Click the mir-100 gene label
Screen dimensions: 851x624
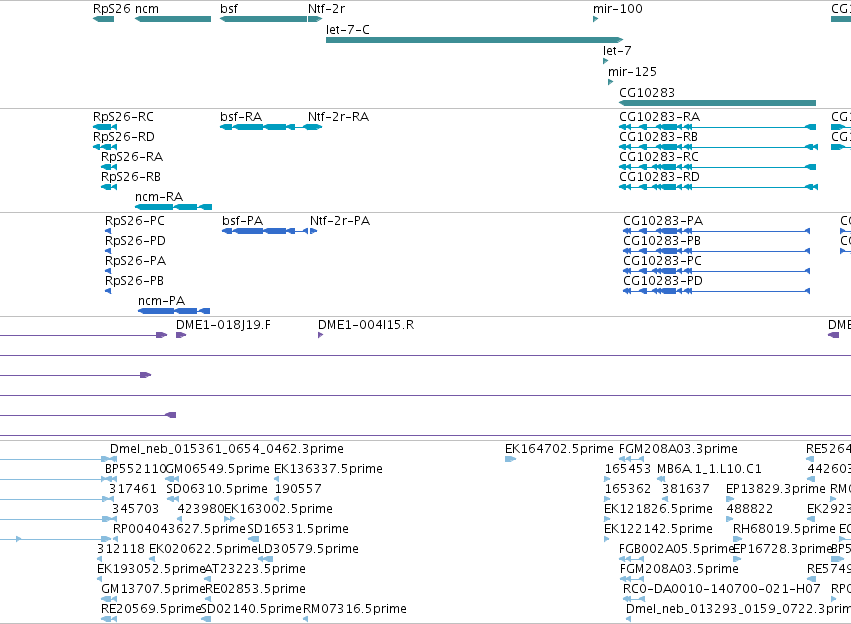click(x=618, y=9)
